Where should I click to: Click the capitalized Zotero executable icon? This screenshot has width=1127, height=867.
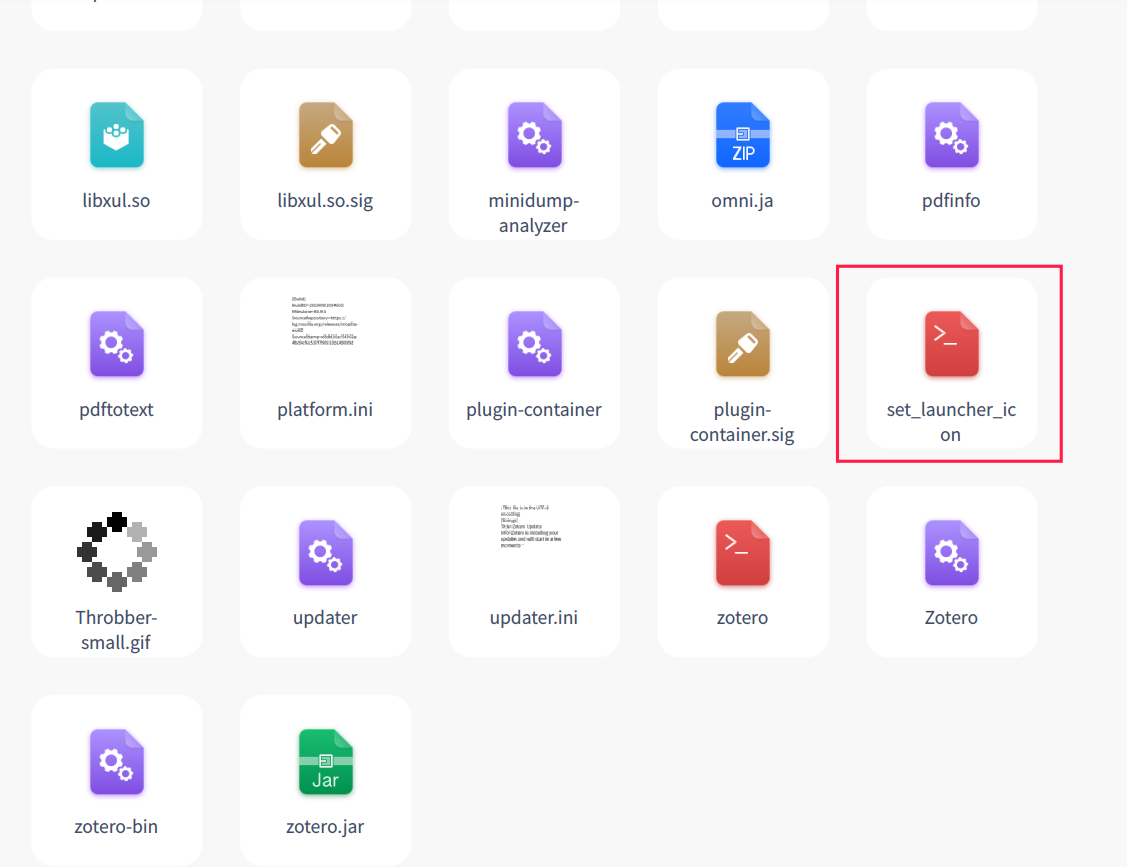click(x=951, y=552)
